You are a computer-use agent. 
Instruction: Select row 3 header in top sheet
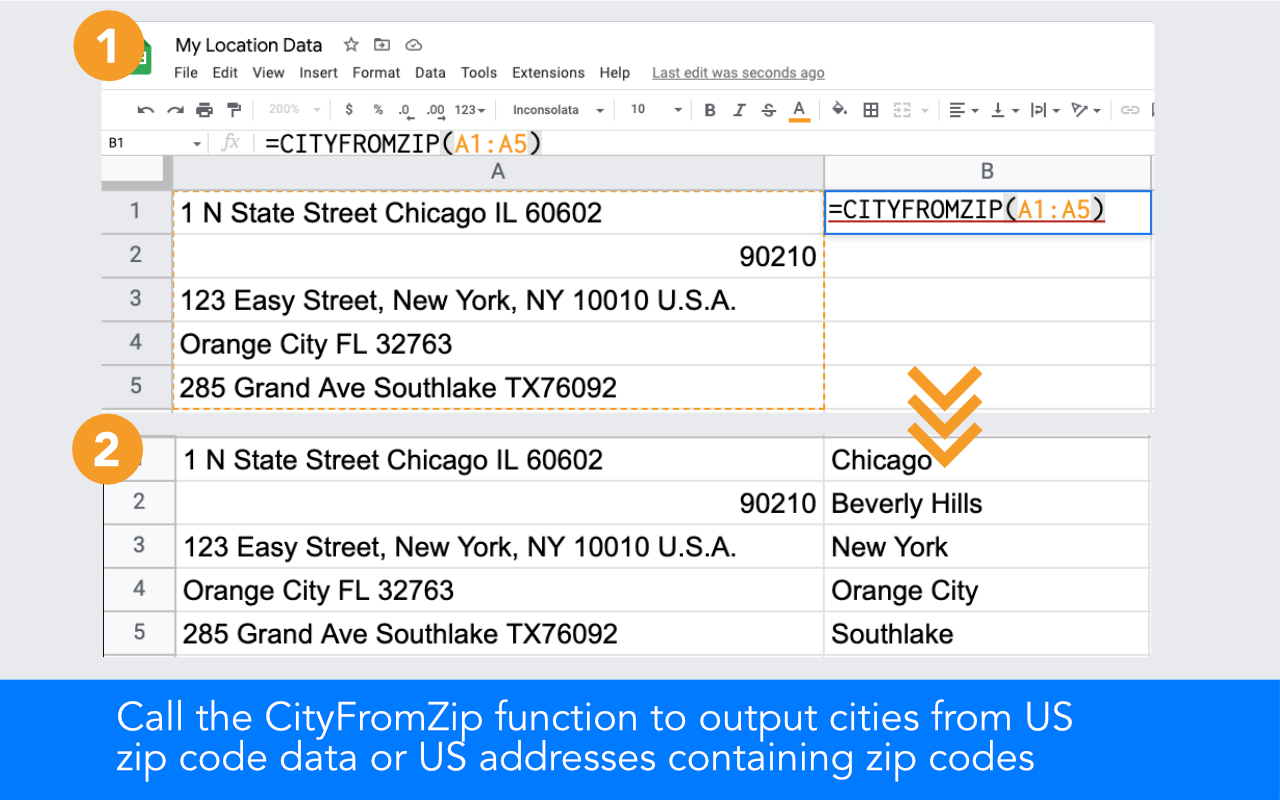[136, 299]
